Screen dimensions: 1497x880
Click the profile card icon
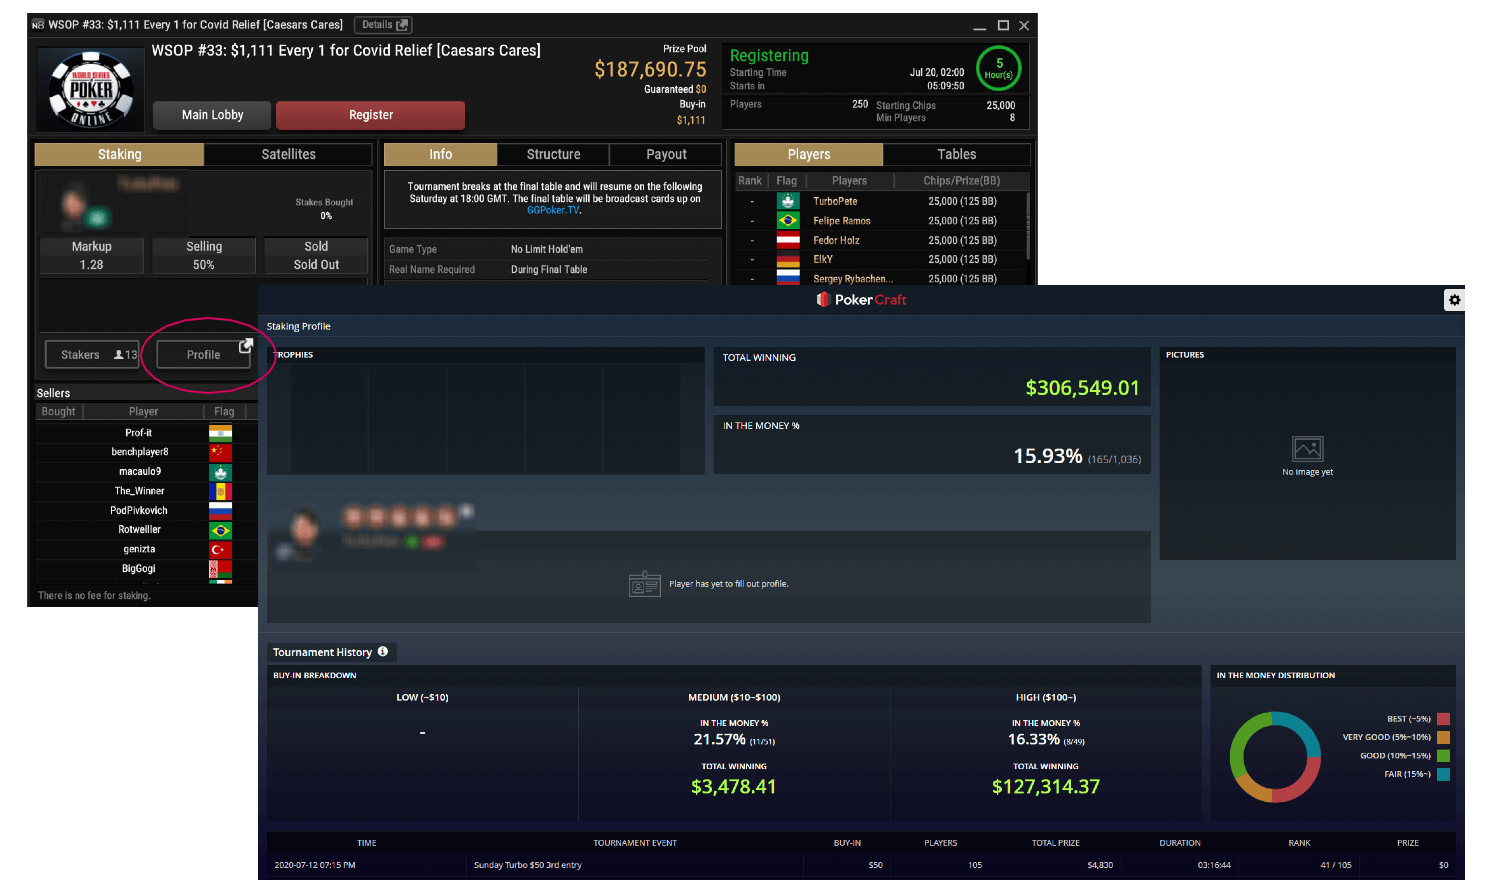pyautogui.click(x=644, y=584)
